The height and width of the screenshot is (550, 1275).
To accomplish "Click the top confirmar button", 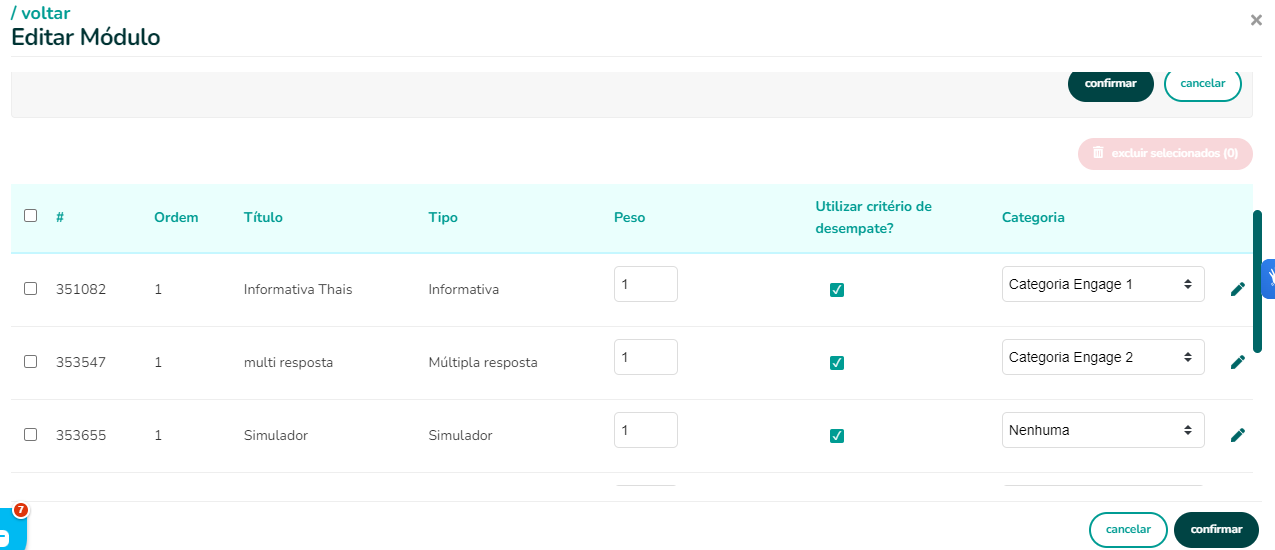I will point(1111,84).
